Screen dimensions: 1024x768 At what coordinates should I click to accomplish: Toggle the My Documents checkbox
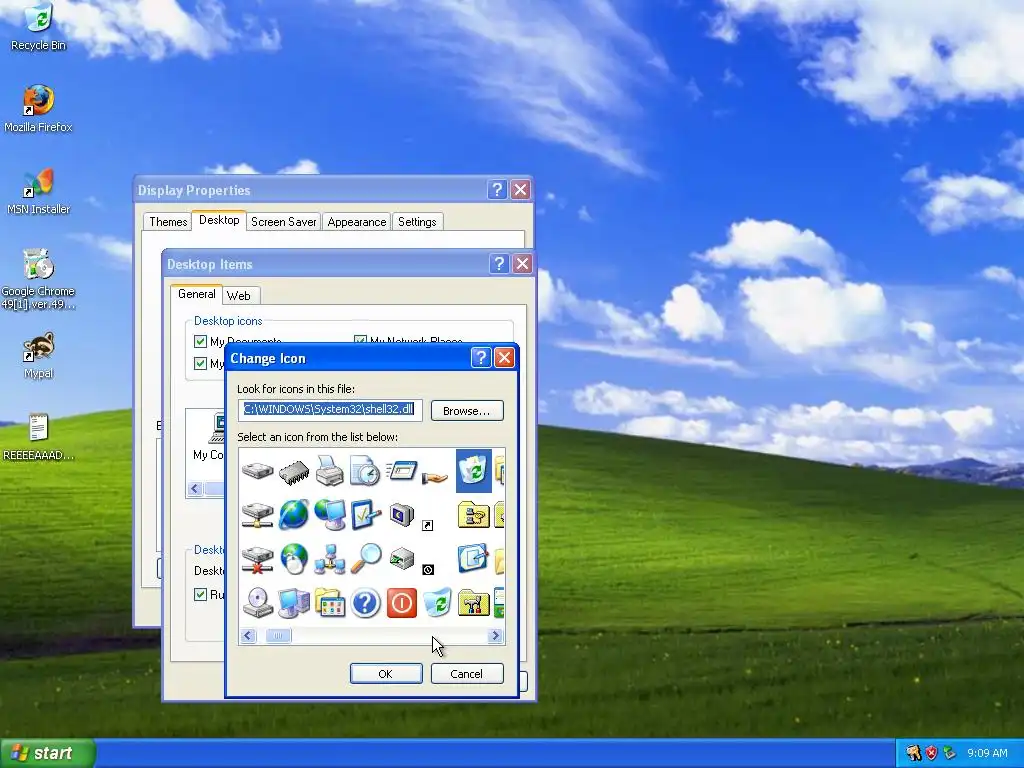(200, 341)
